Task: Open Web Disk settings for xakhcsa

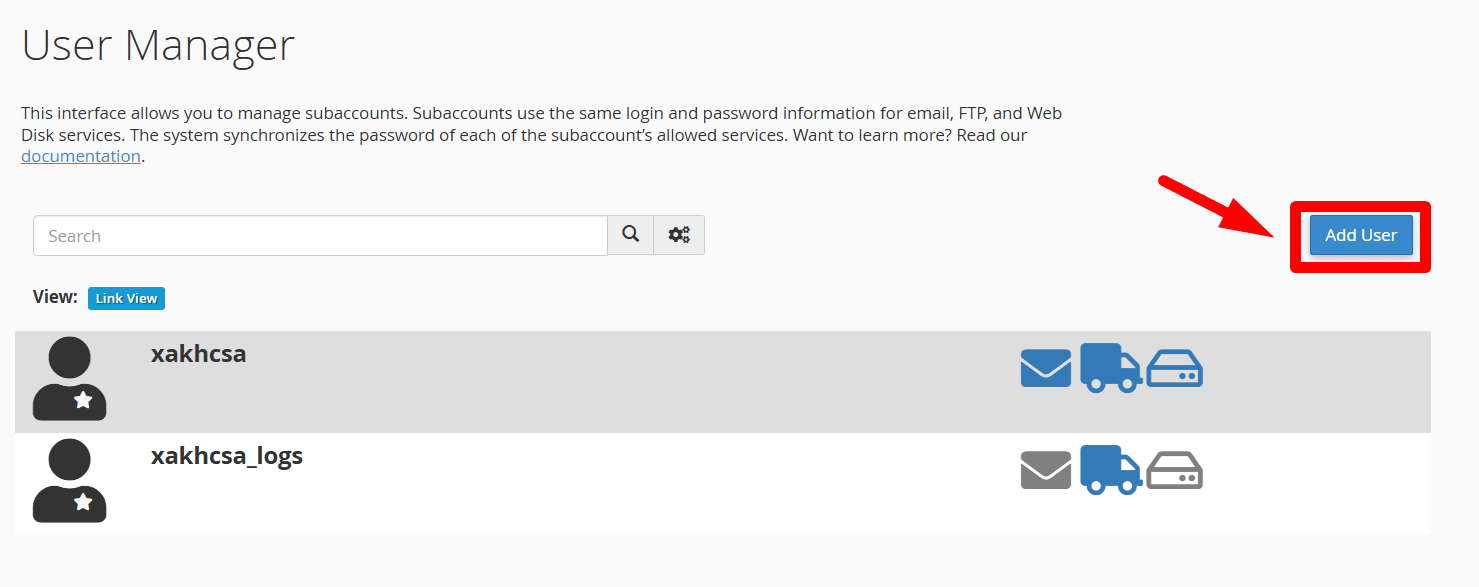Action: click(1174, 368)
